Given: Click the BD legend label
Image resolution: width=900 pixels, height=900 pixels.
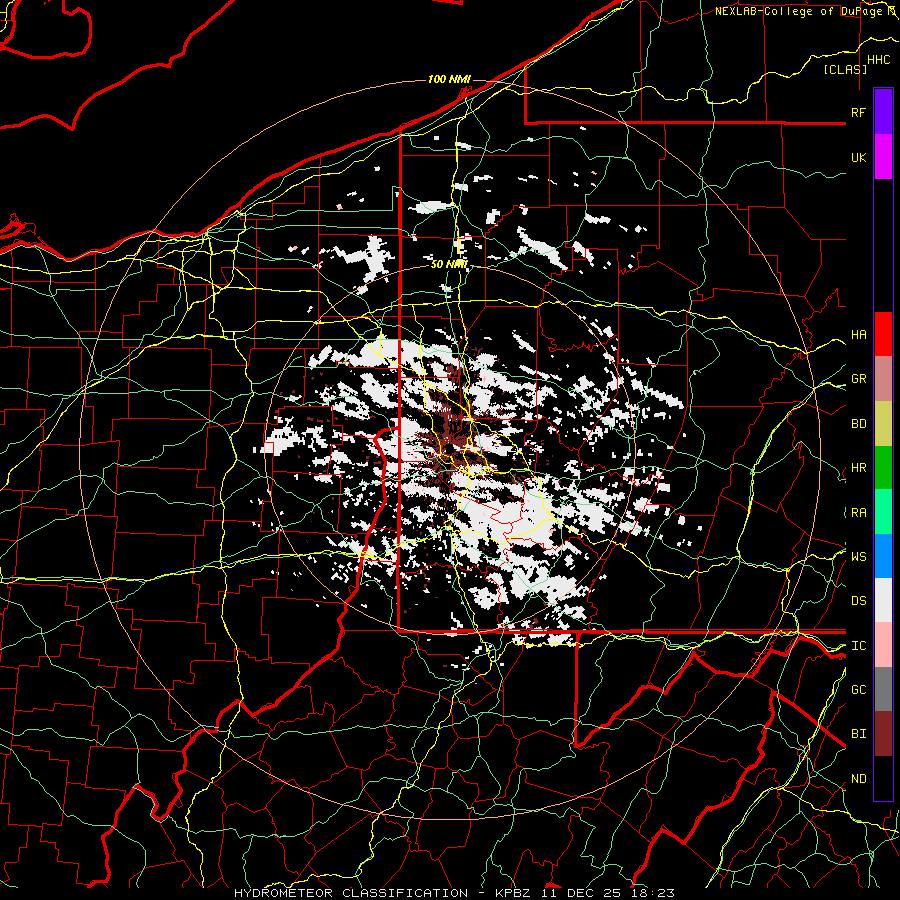Looking at the screenshot, I should tap(858, 424).
